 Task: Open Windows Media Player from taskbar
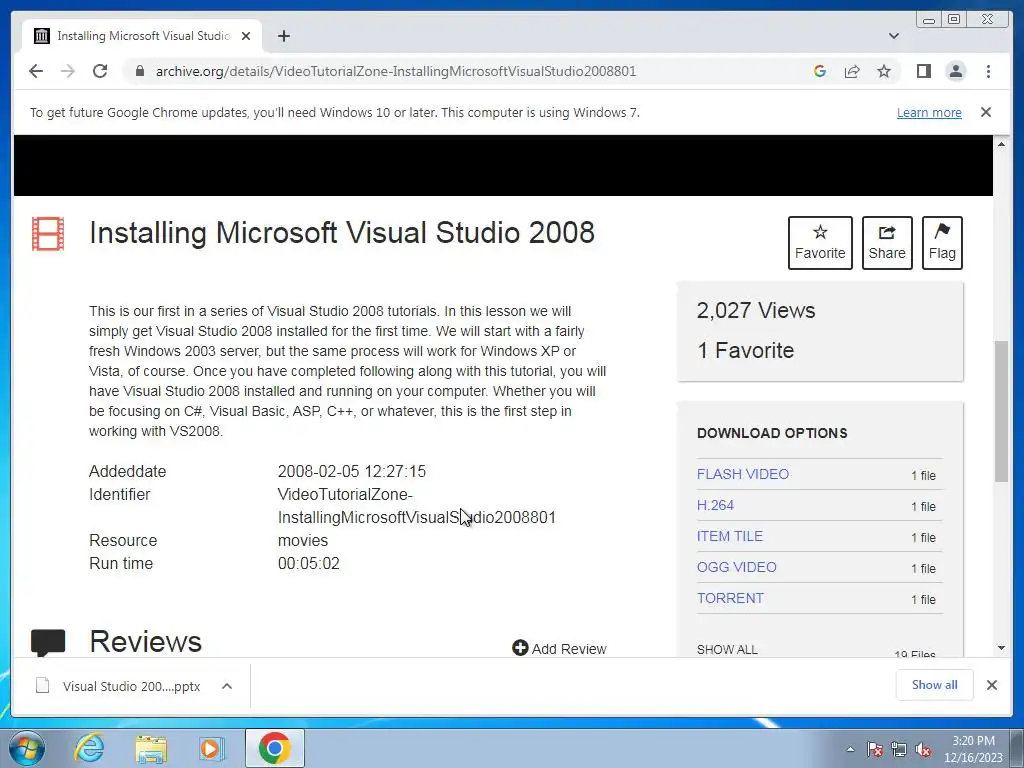point(211,748)
